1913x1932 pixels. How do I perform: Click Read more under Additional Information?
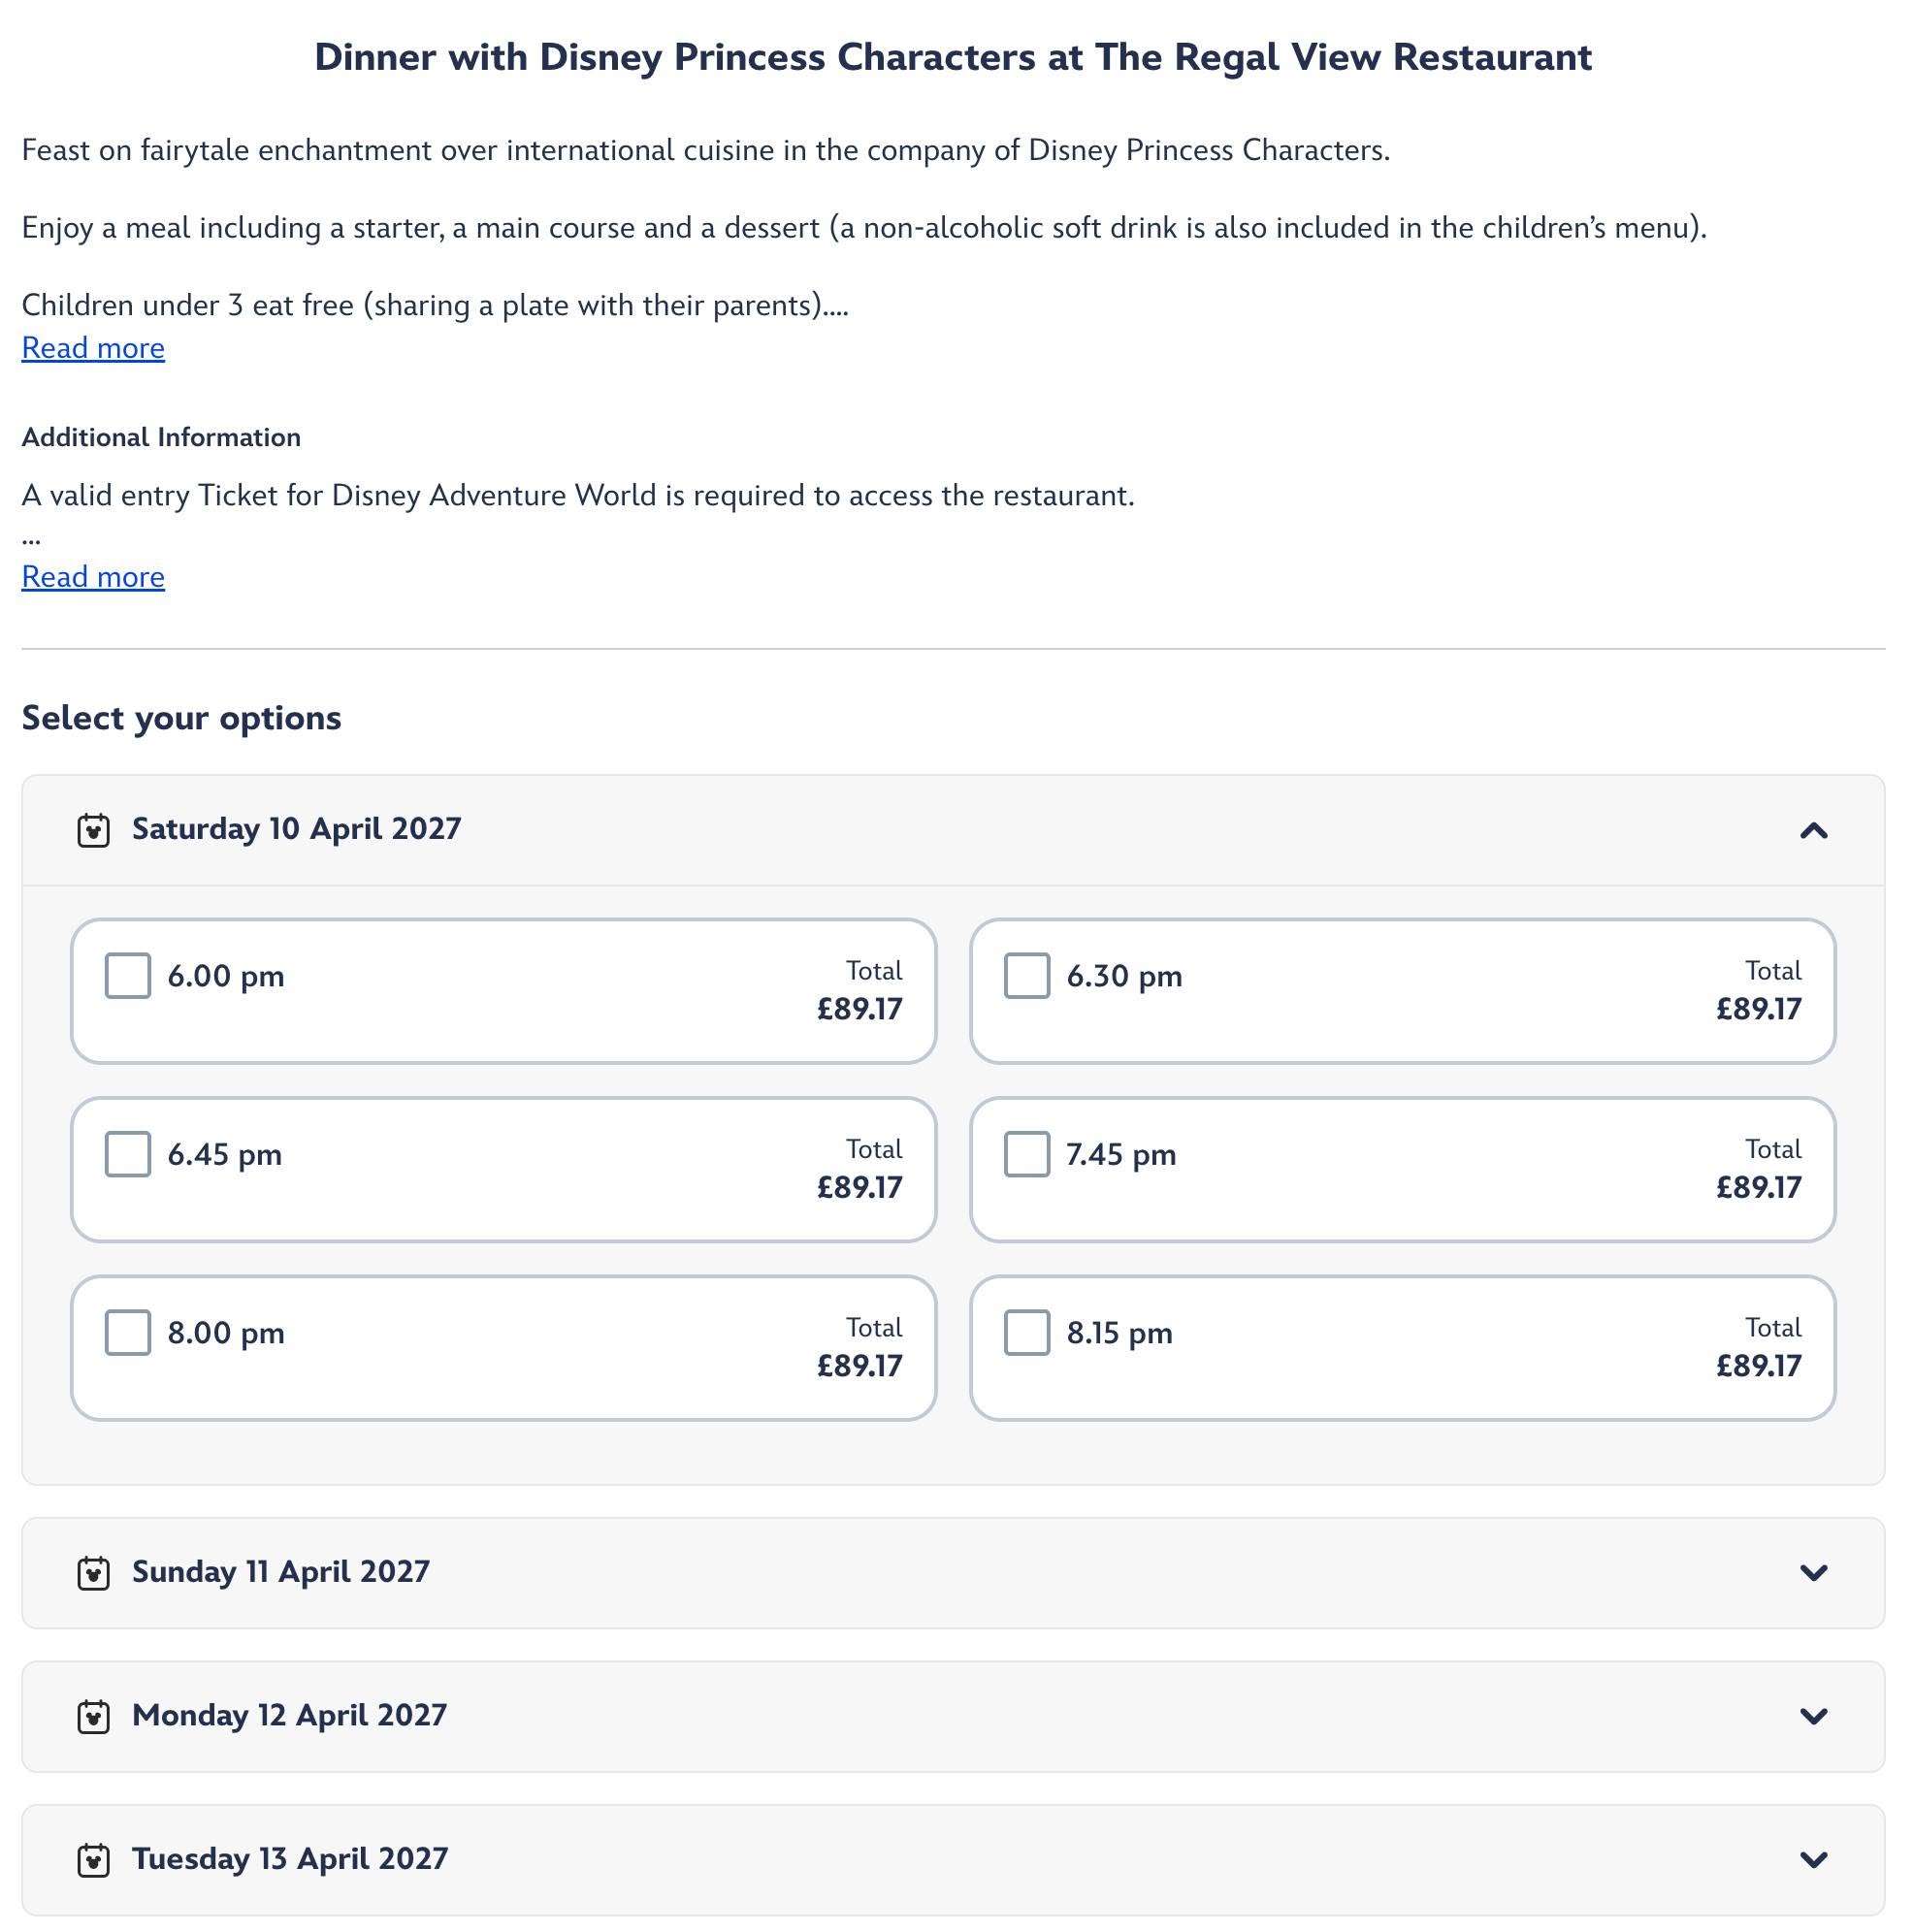click(x=93, y=577)
